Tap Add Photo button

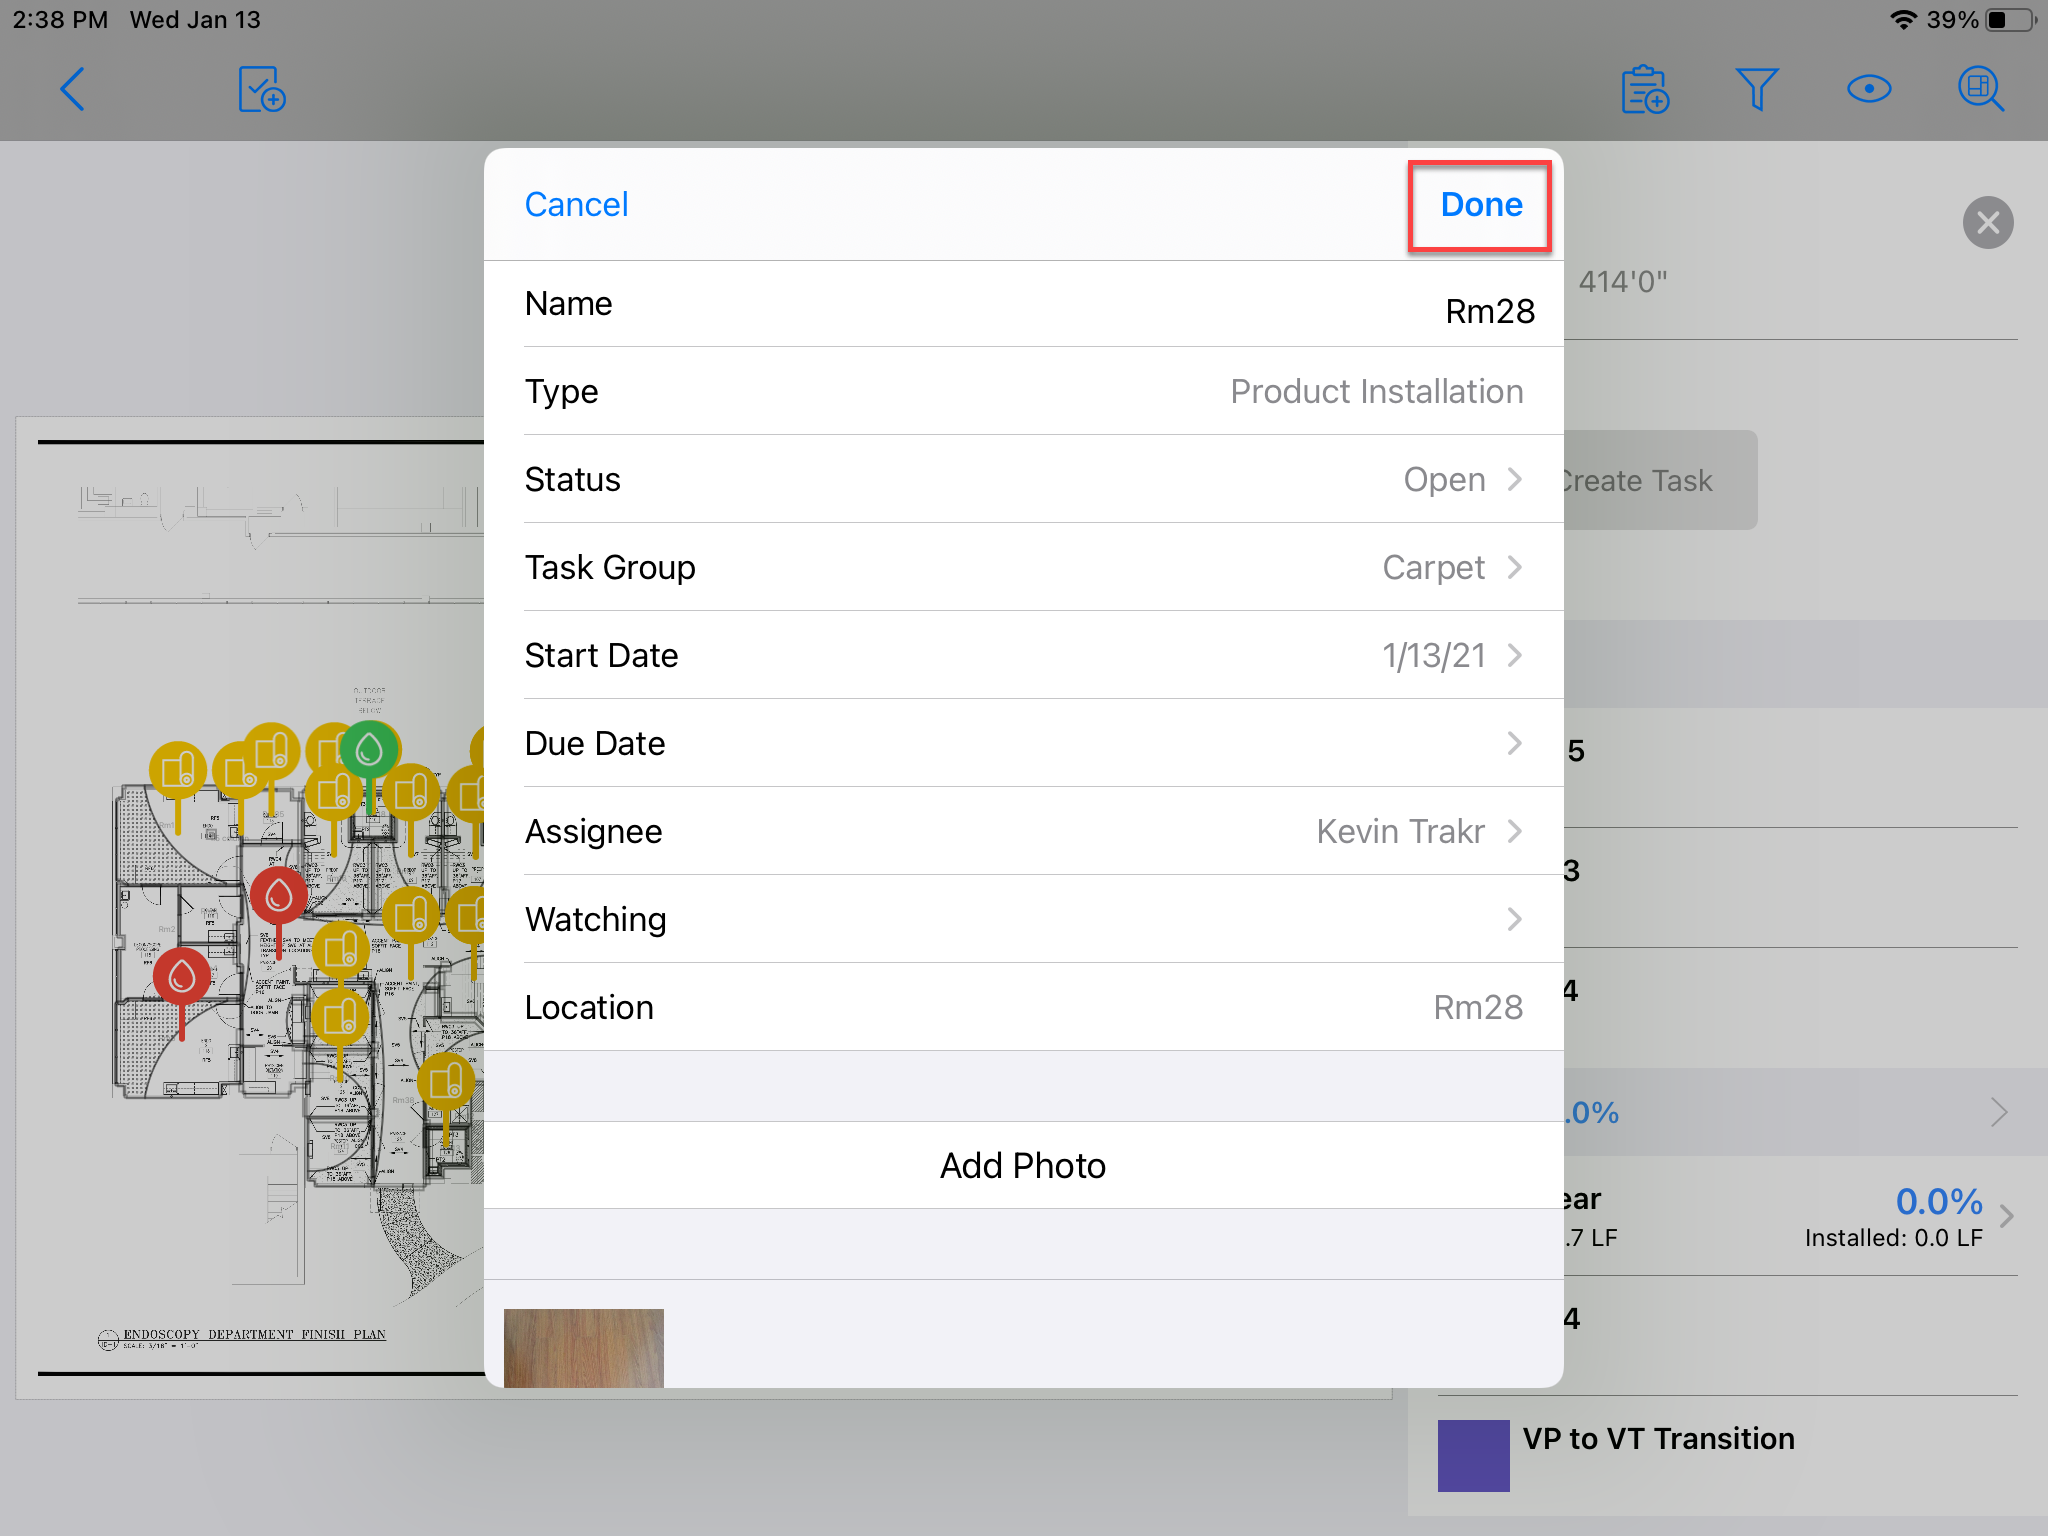coord(1023,1165)
